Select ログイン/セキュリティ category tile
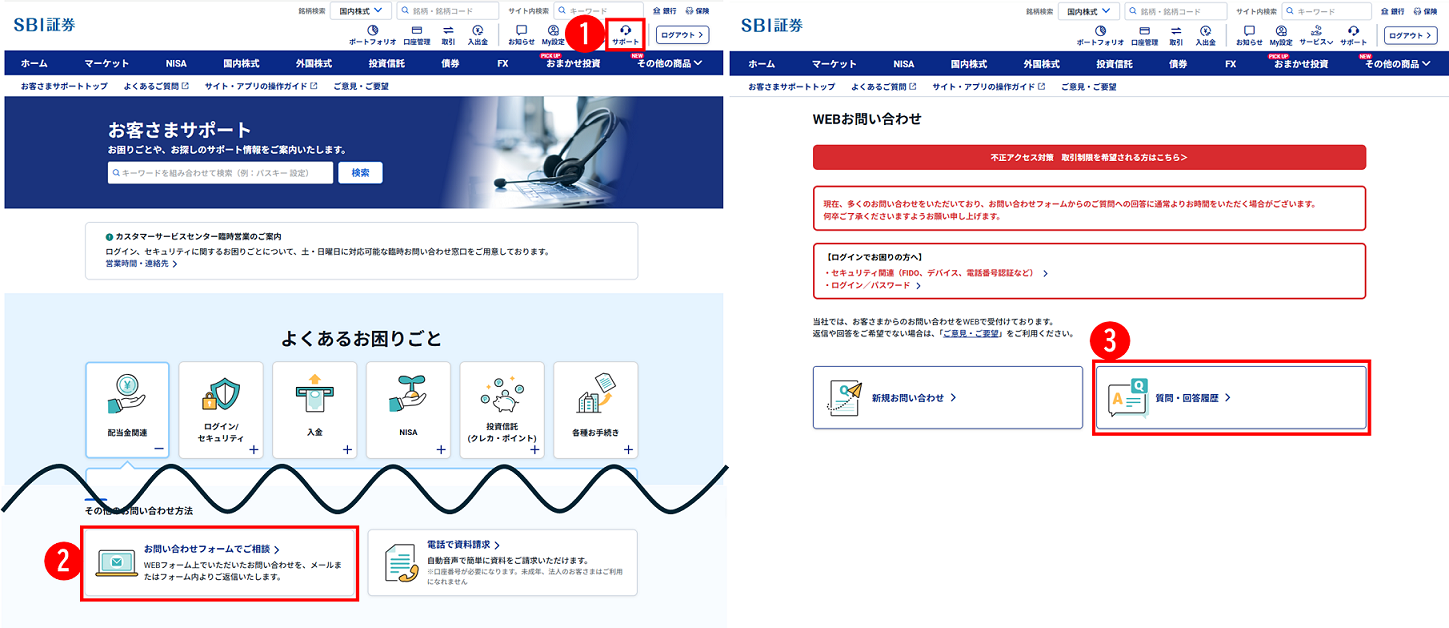 click(221, 410)
